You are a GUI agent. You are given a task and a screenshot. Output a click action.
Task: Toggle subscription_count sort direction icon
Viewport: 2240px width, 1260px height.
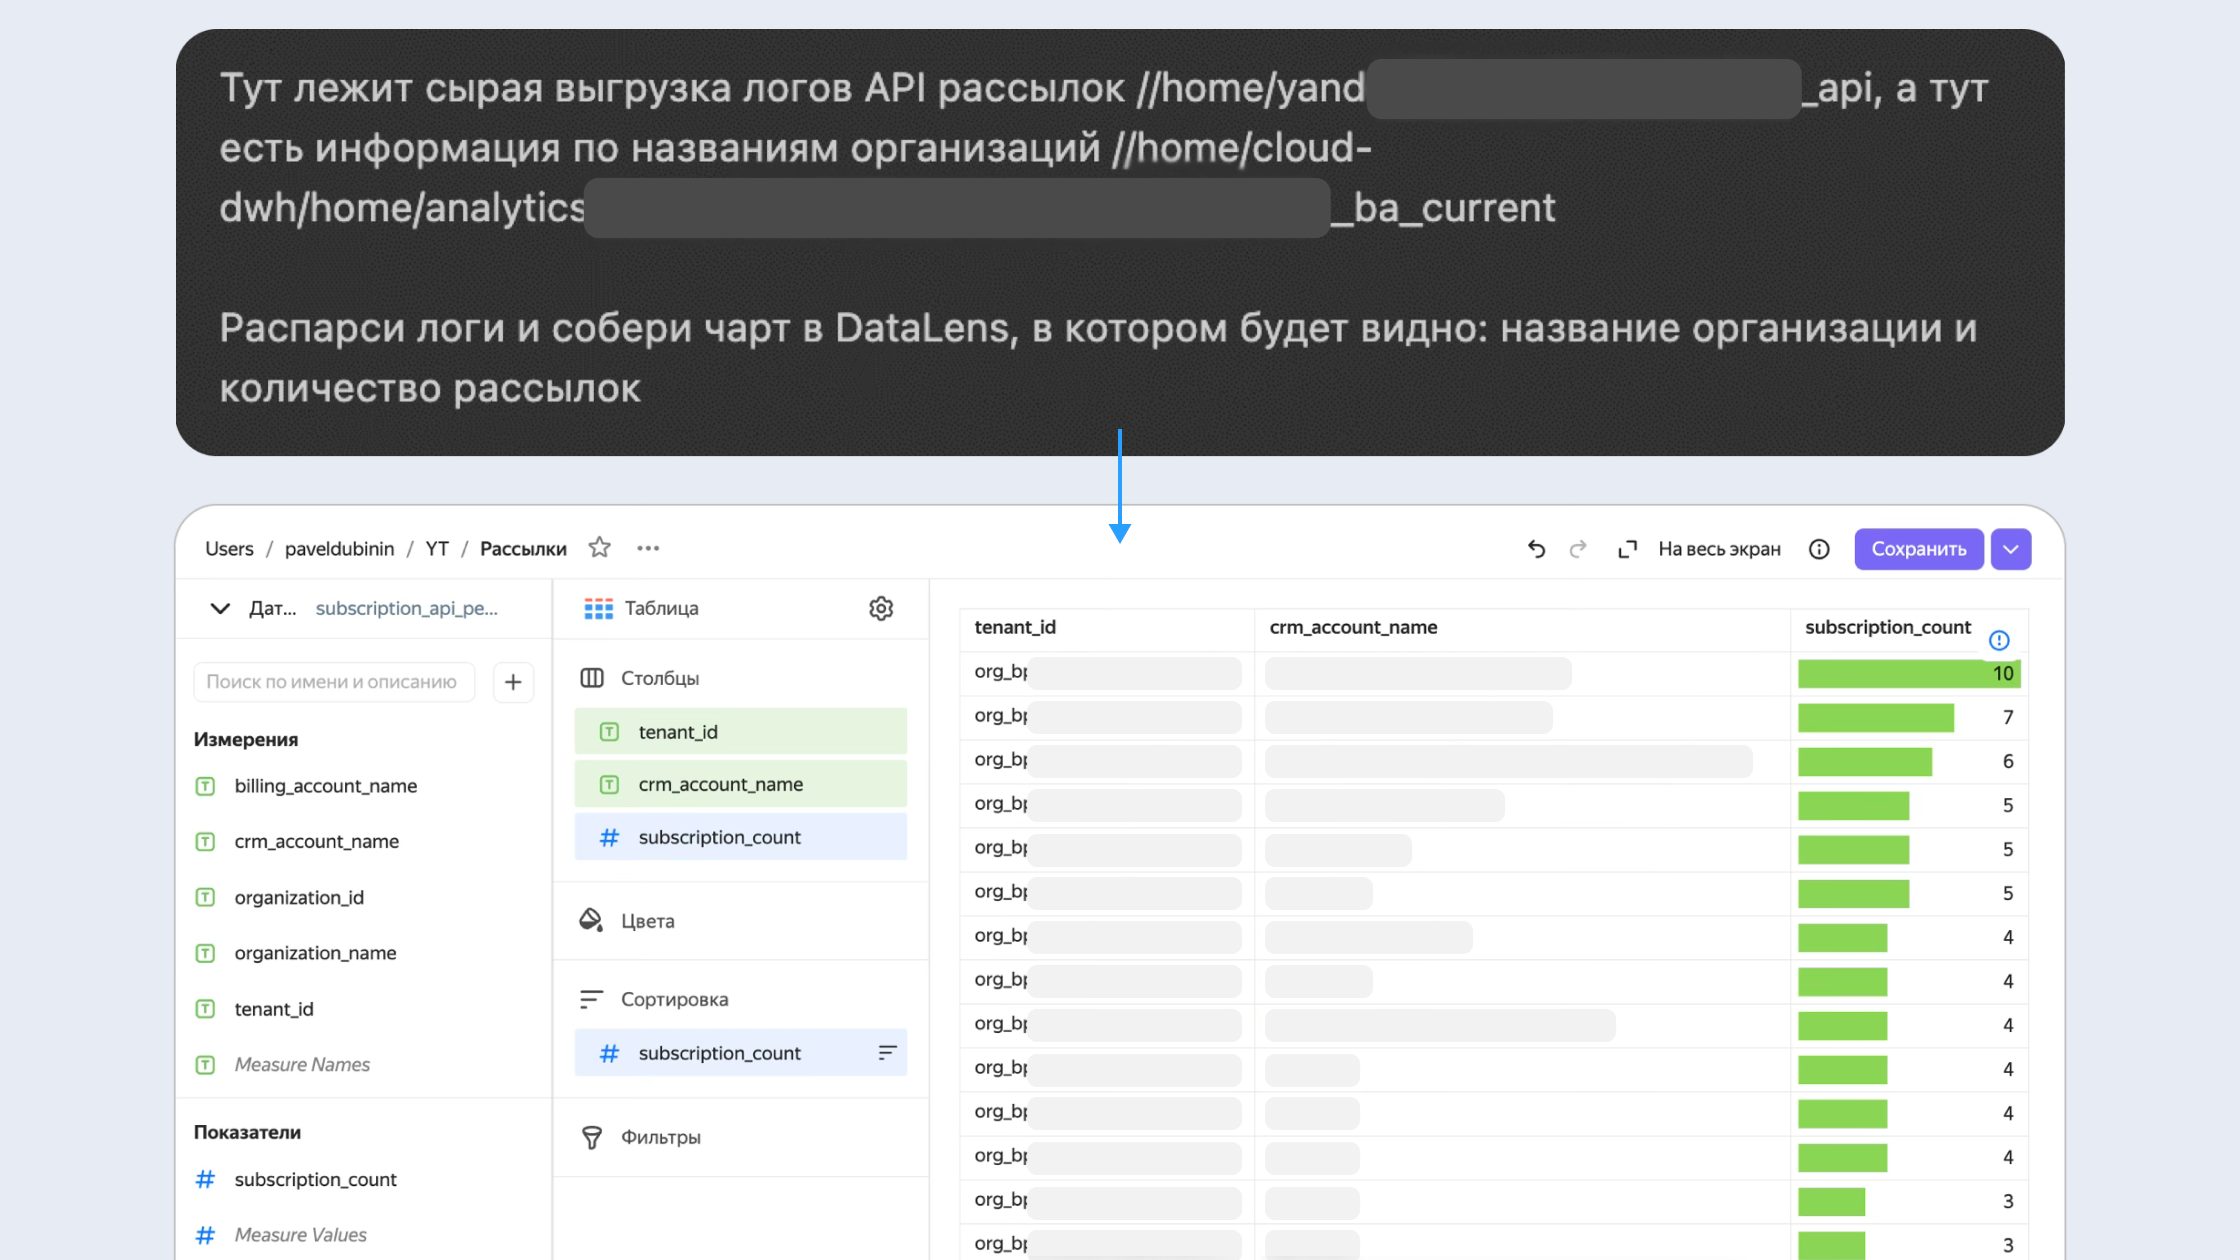tap(887, 1053)
